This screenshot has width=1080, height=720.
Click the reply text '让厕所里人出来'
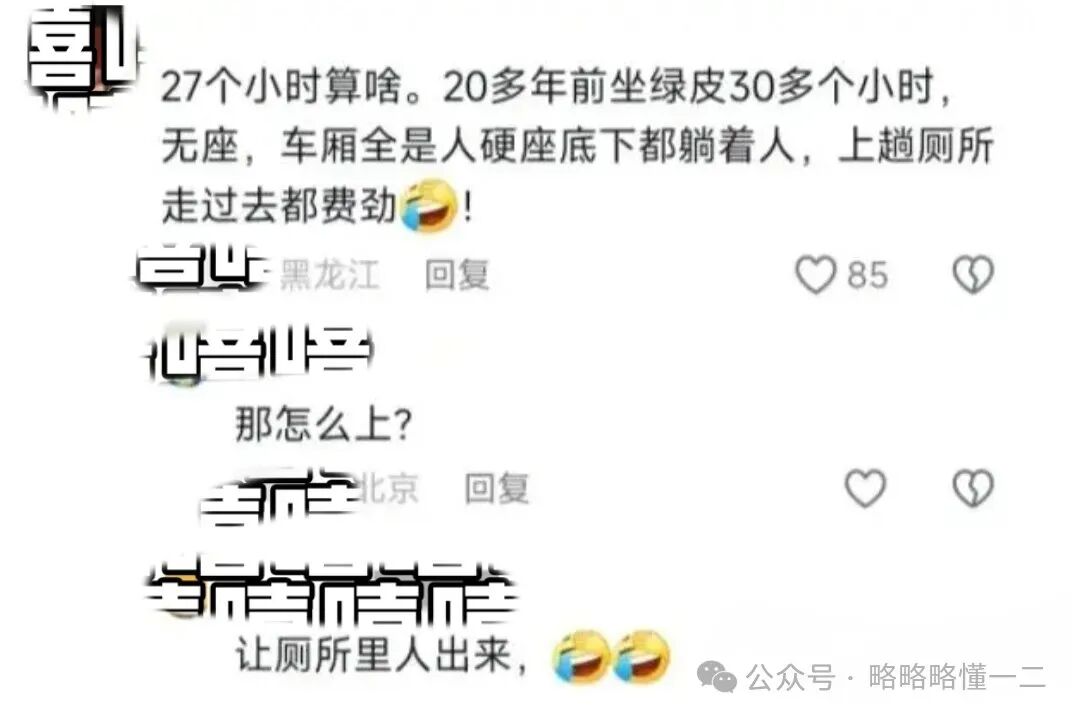[374, 654]
